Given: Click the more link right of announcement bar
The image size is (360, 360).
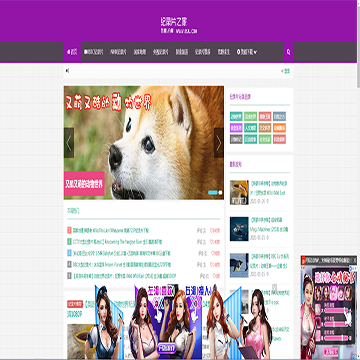Looking at the screenshot, I should click(x=286, y=71).
